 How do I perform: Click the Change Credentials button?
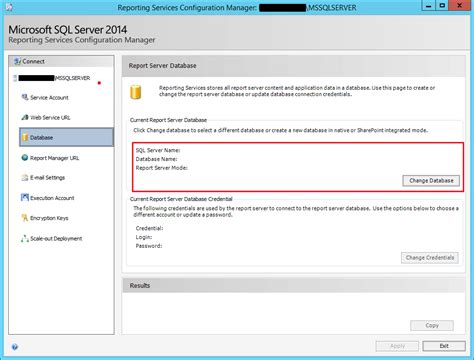[430, 258]
